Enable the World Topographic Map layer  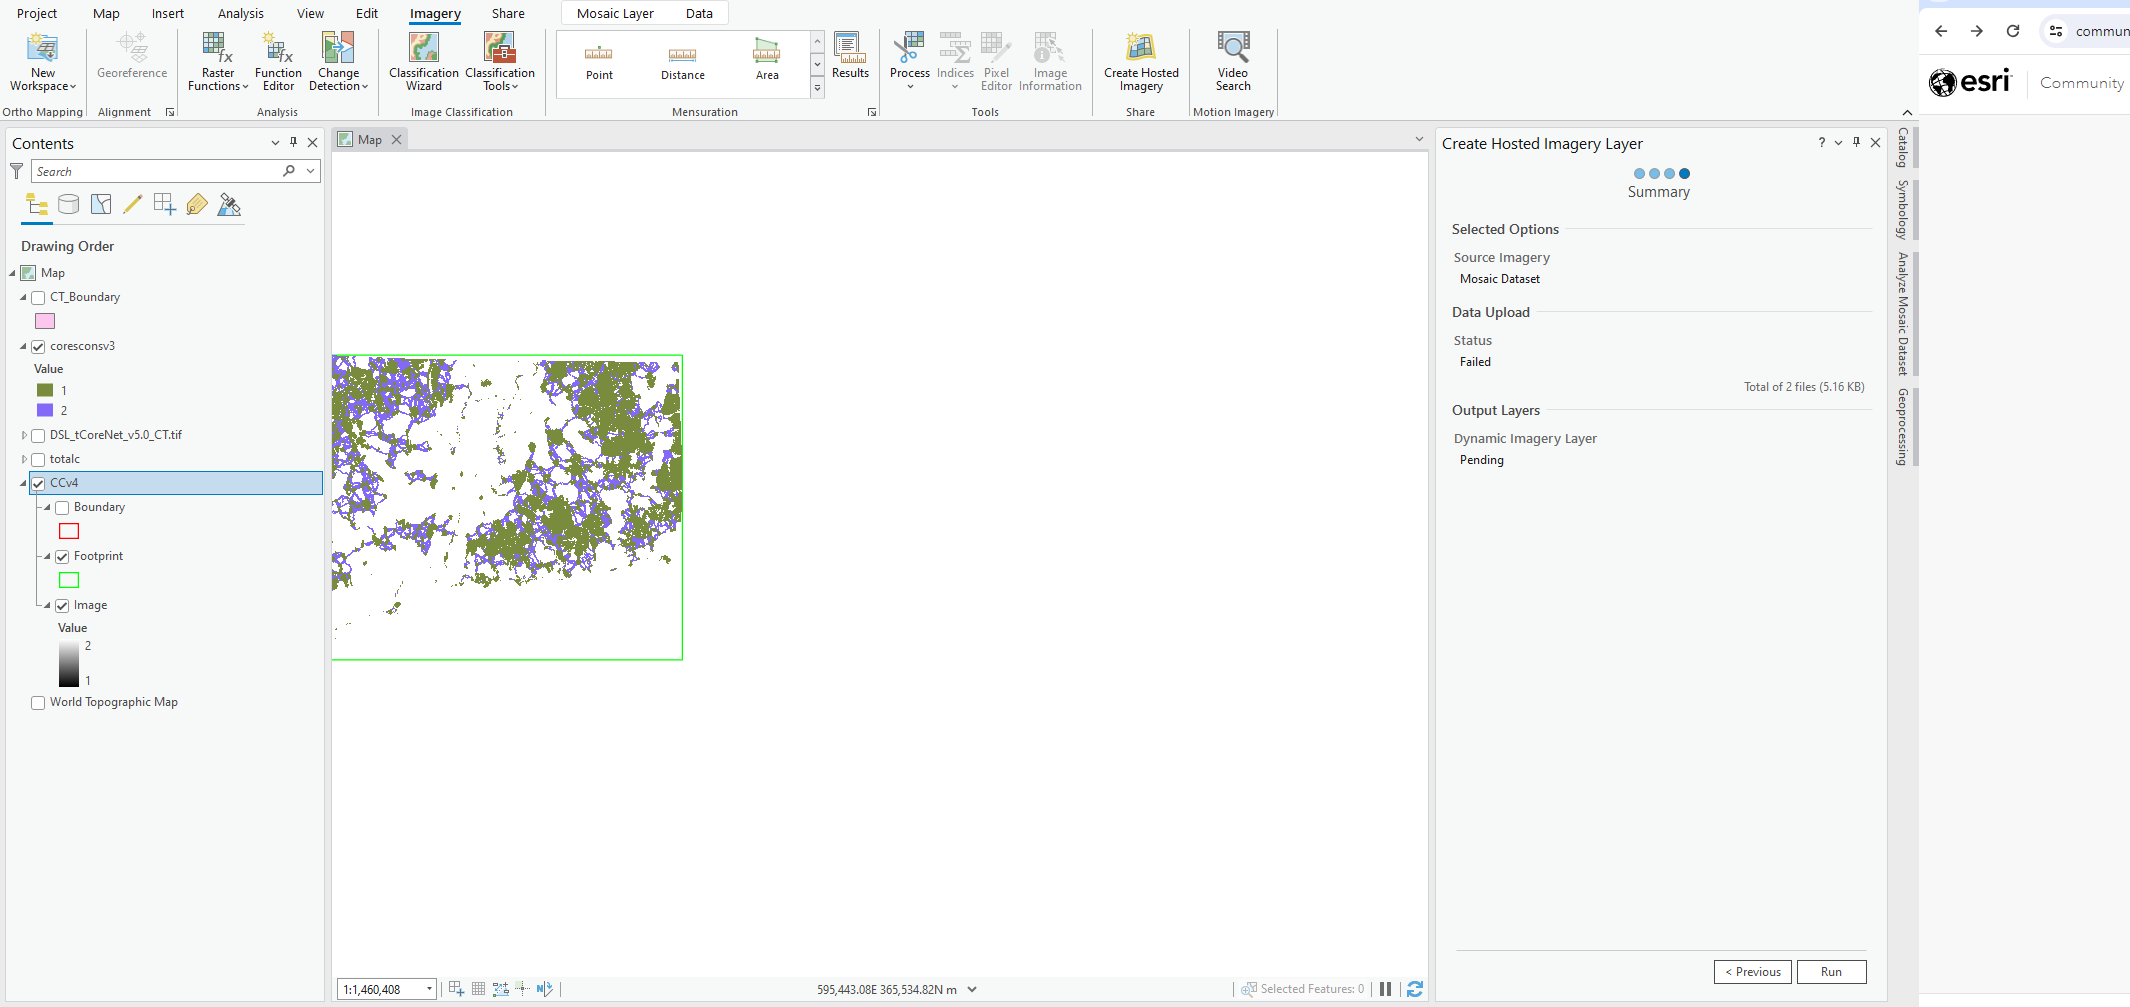tap(38, 702)
